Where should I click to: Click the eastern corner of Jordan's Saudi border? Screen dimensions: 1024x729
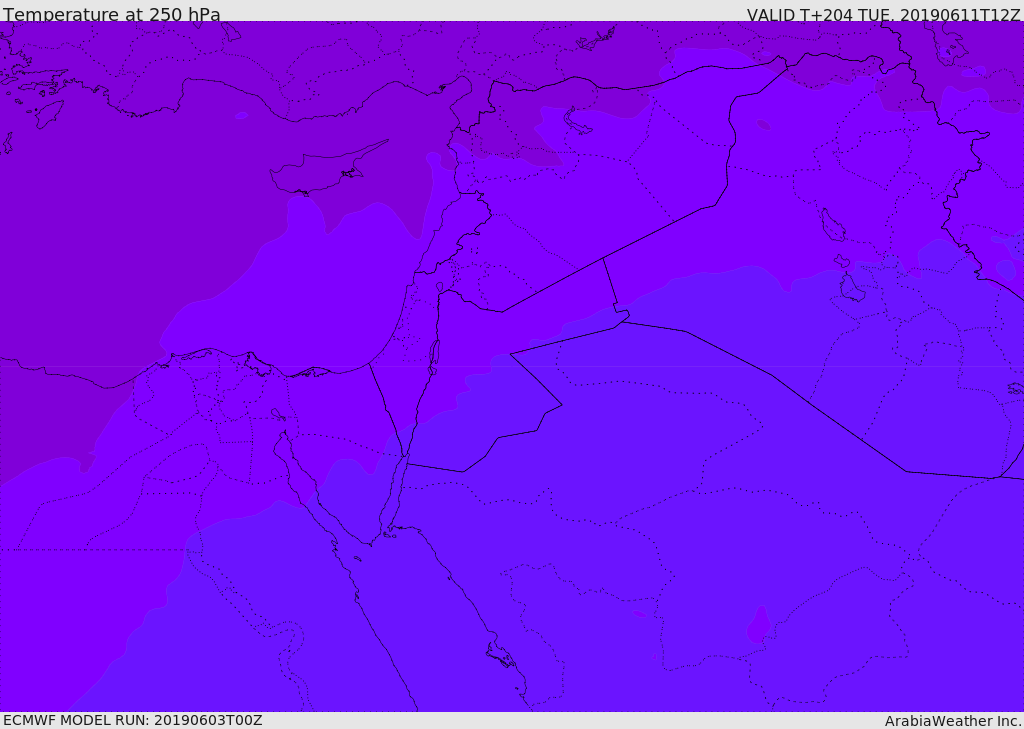(561, 405)
